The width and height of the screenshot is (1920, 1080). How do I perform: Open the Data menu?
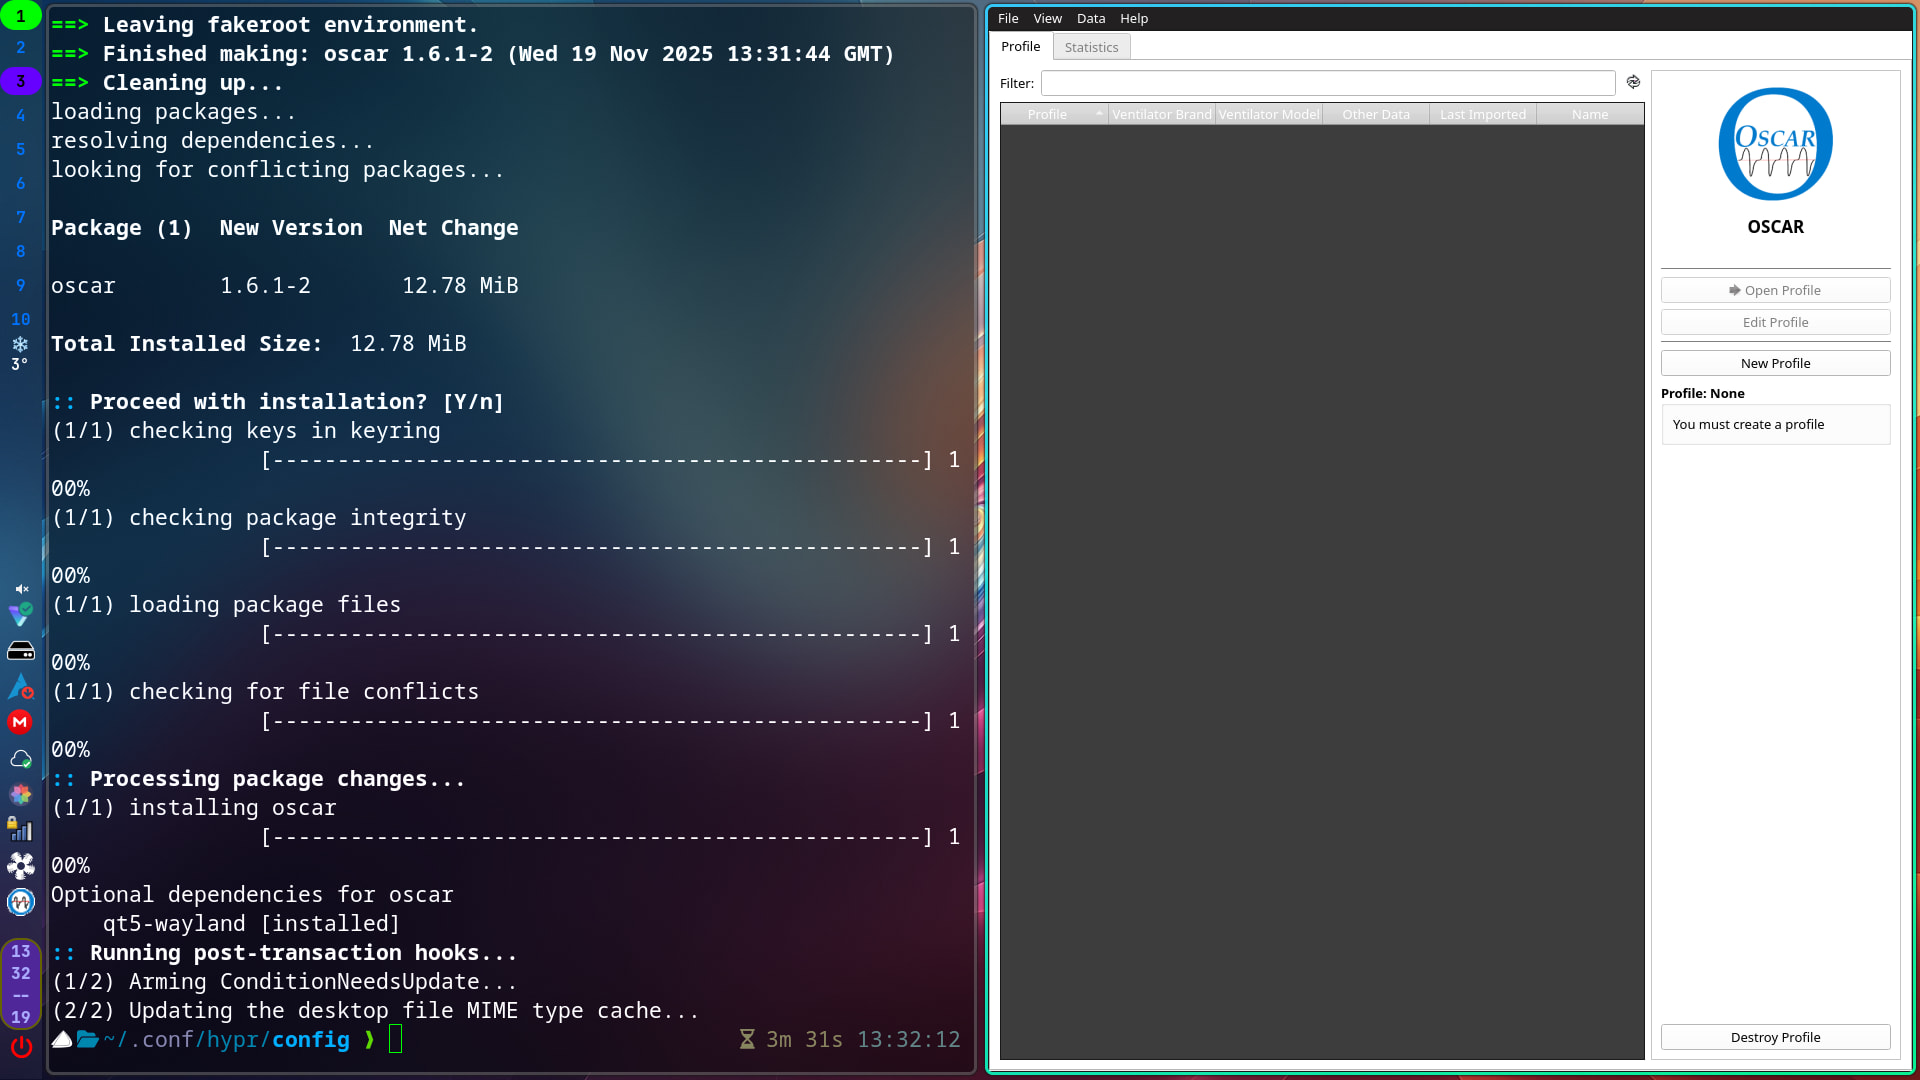click(1090, 18)
